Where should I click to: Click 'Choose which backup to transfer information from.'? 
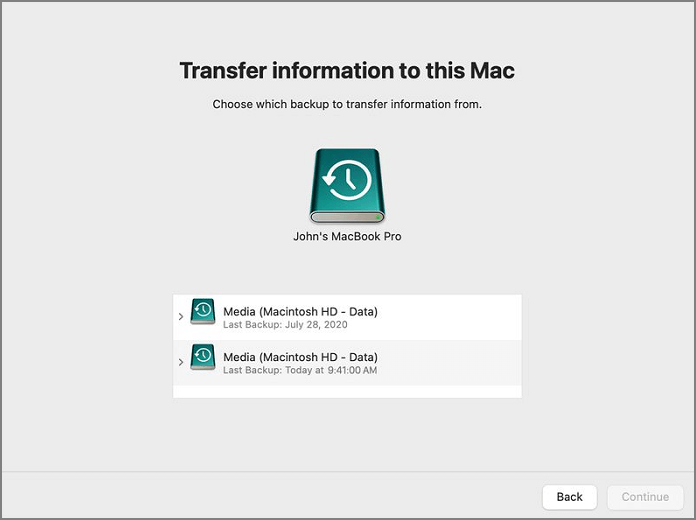347,104
